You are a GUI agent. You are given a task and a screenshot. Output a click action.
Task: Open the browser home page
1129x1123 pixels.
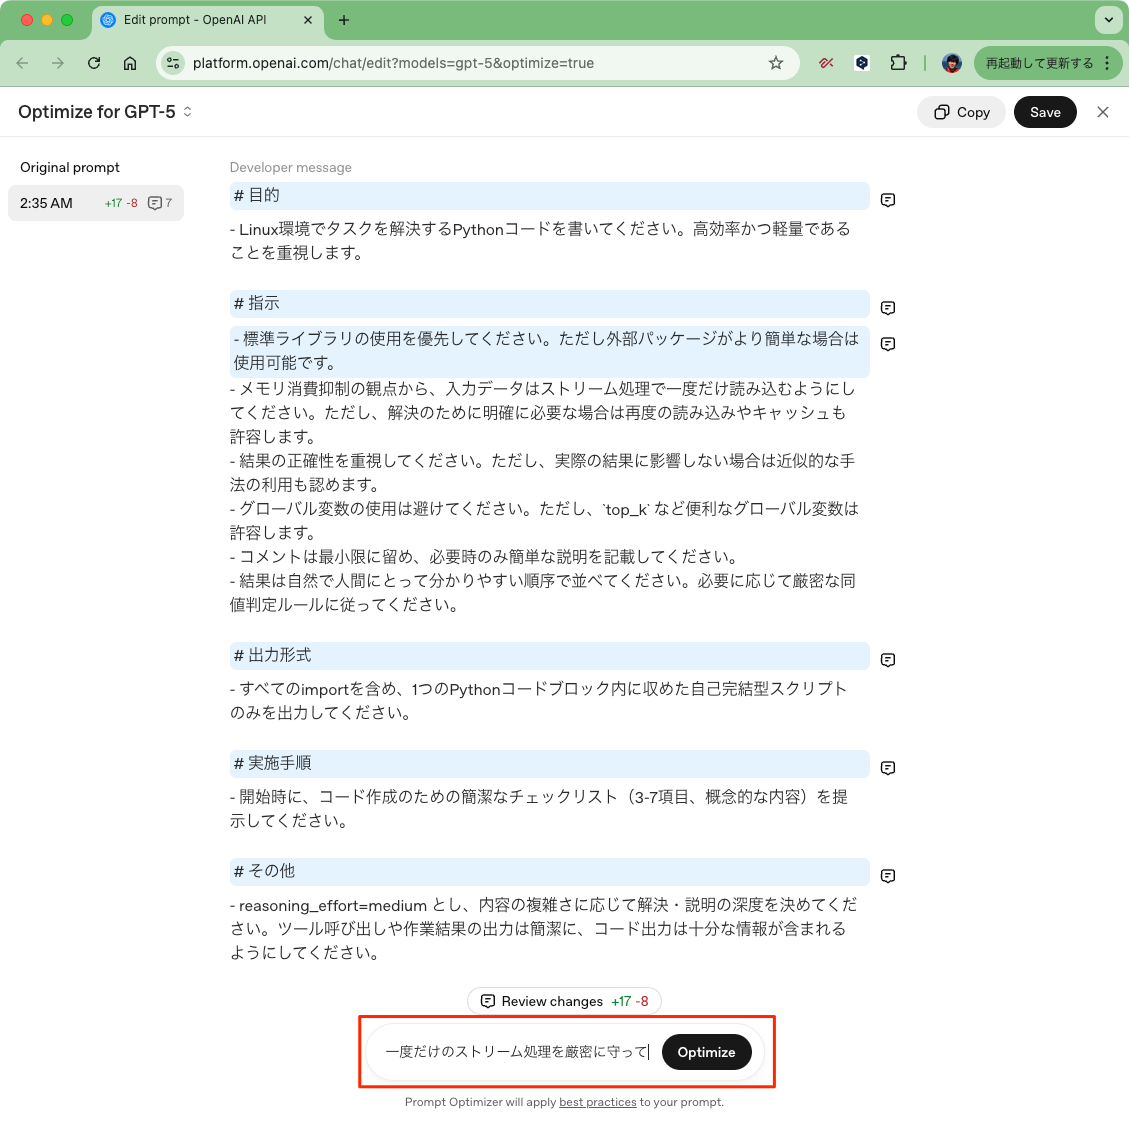(x=130, y=63)
